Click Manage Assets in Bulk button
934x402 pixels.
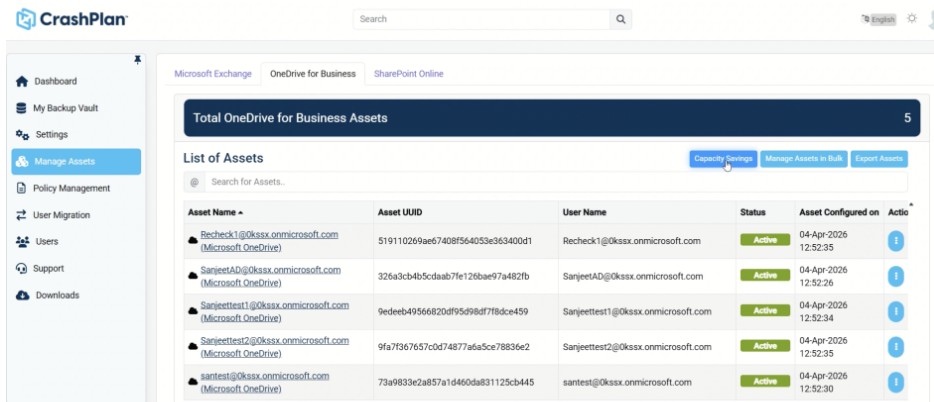804,159
